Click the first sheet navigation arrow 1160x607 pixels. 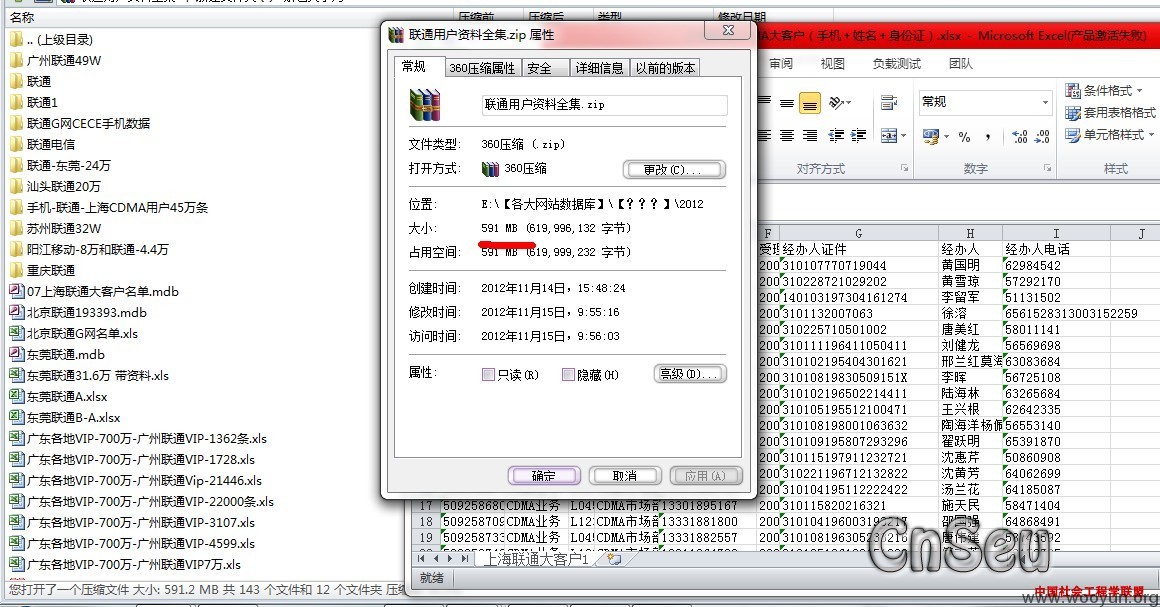421,559
